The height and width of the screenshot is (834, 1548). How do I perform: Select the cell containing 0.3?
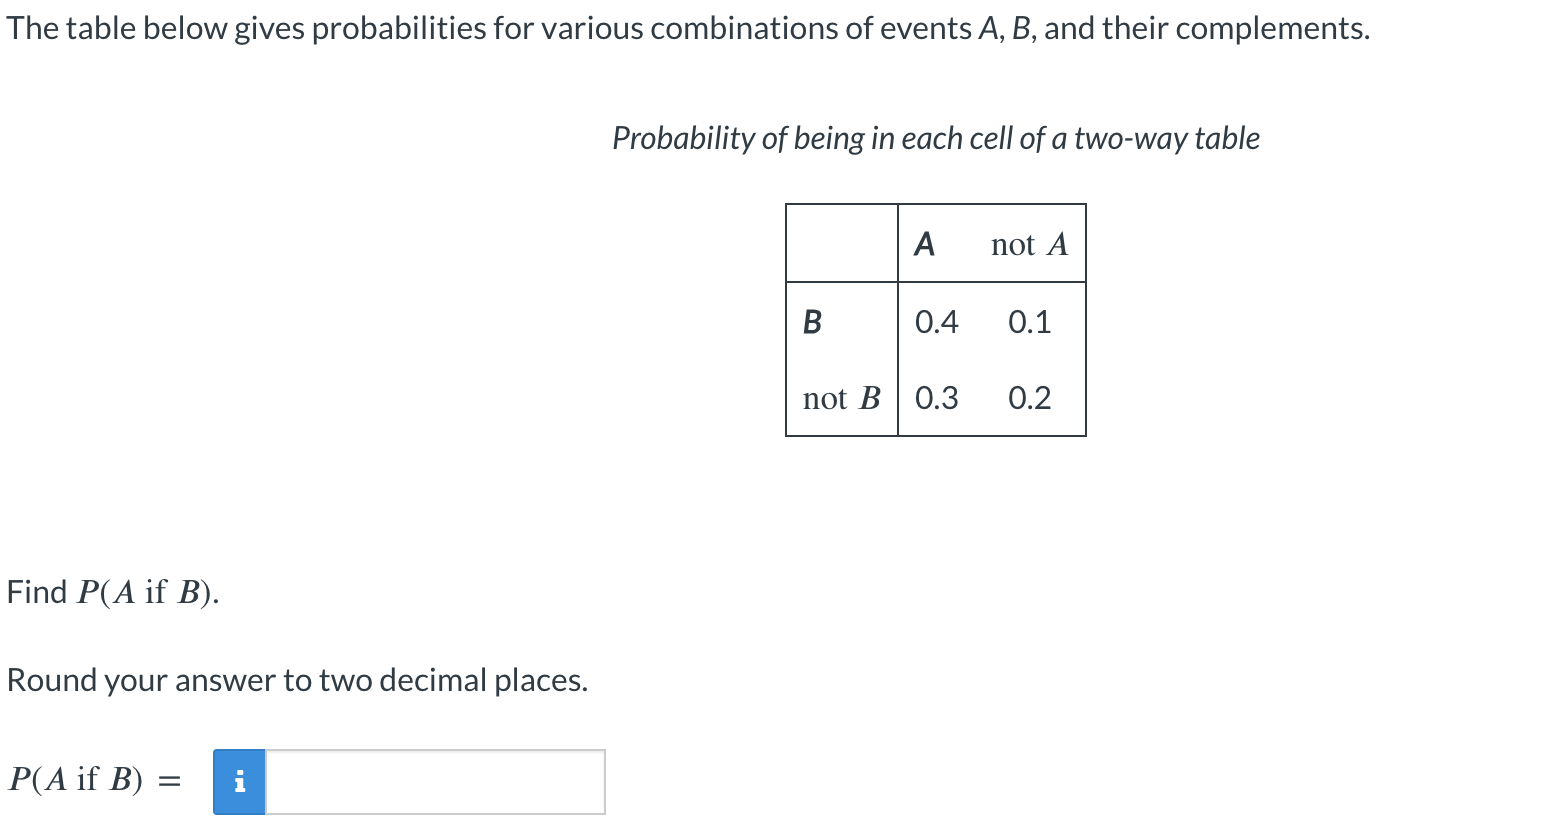coord(936,398)
